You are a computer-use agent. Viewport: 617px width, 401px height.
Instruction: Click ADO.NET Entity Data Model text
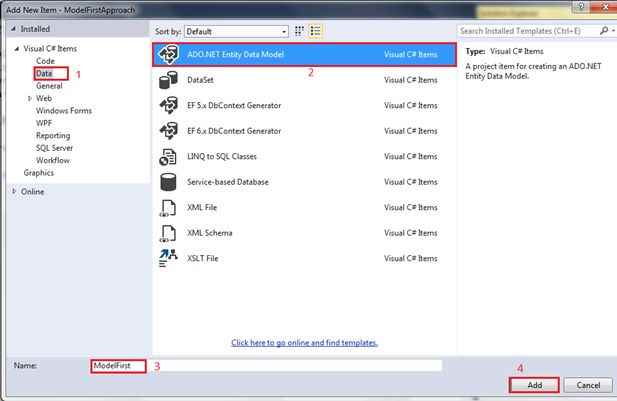click(x=235, y=54)
